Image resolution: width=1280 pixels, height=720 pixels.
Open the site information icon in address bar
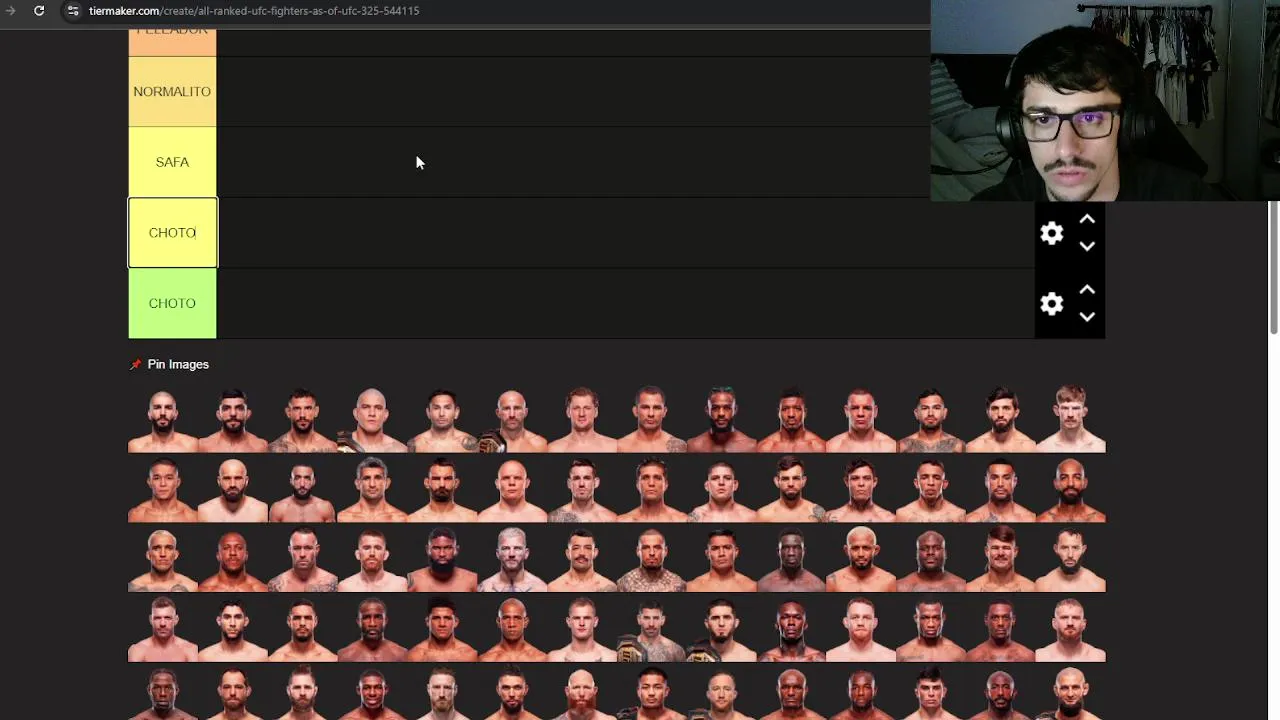[x=72, y=11]
